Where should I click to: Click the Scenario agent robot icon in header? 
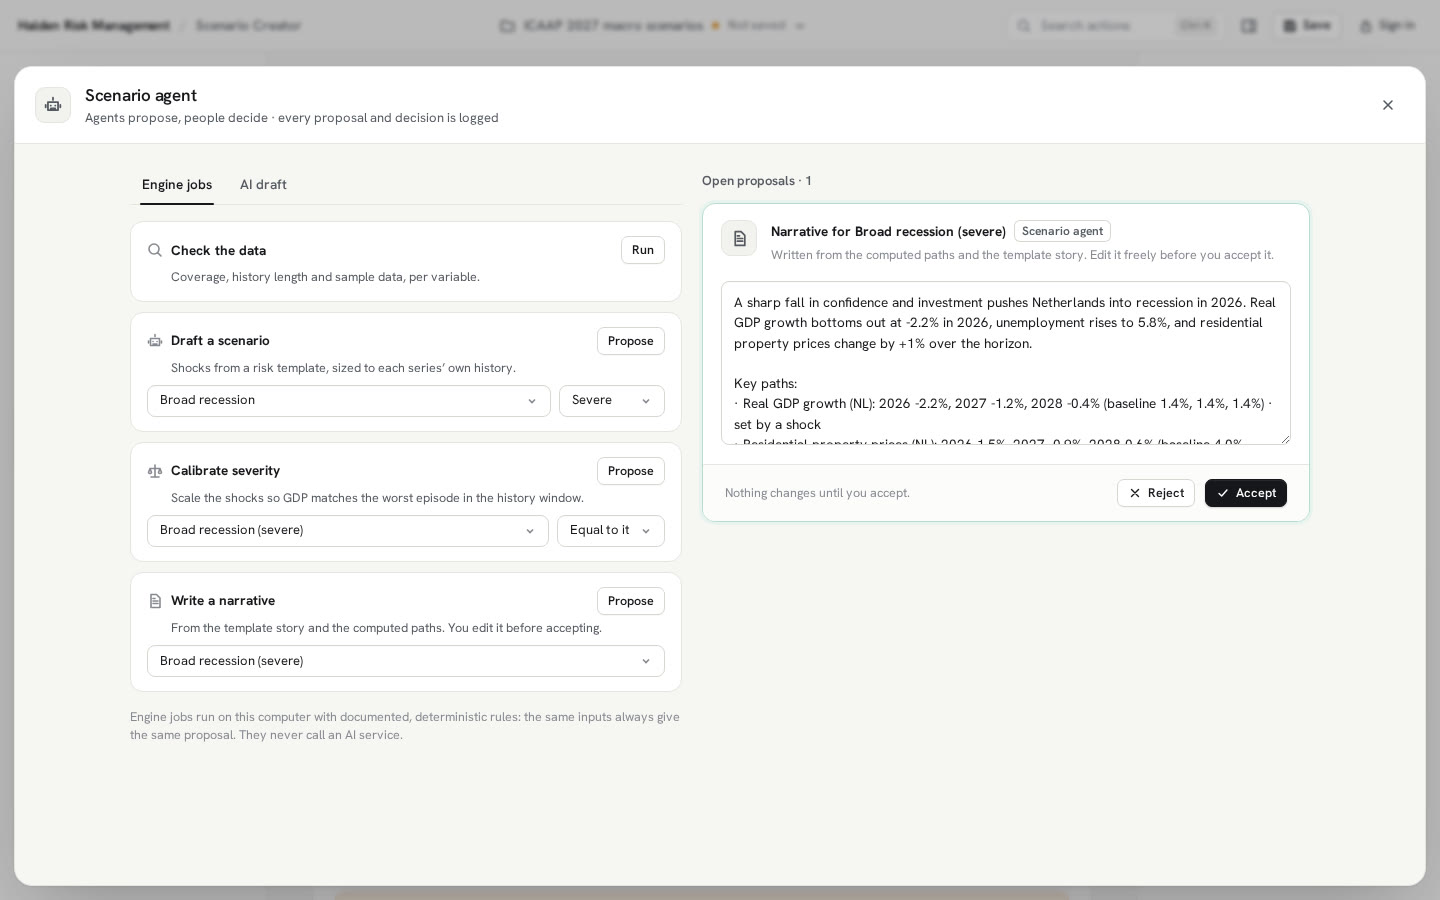point(53,105)
